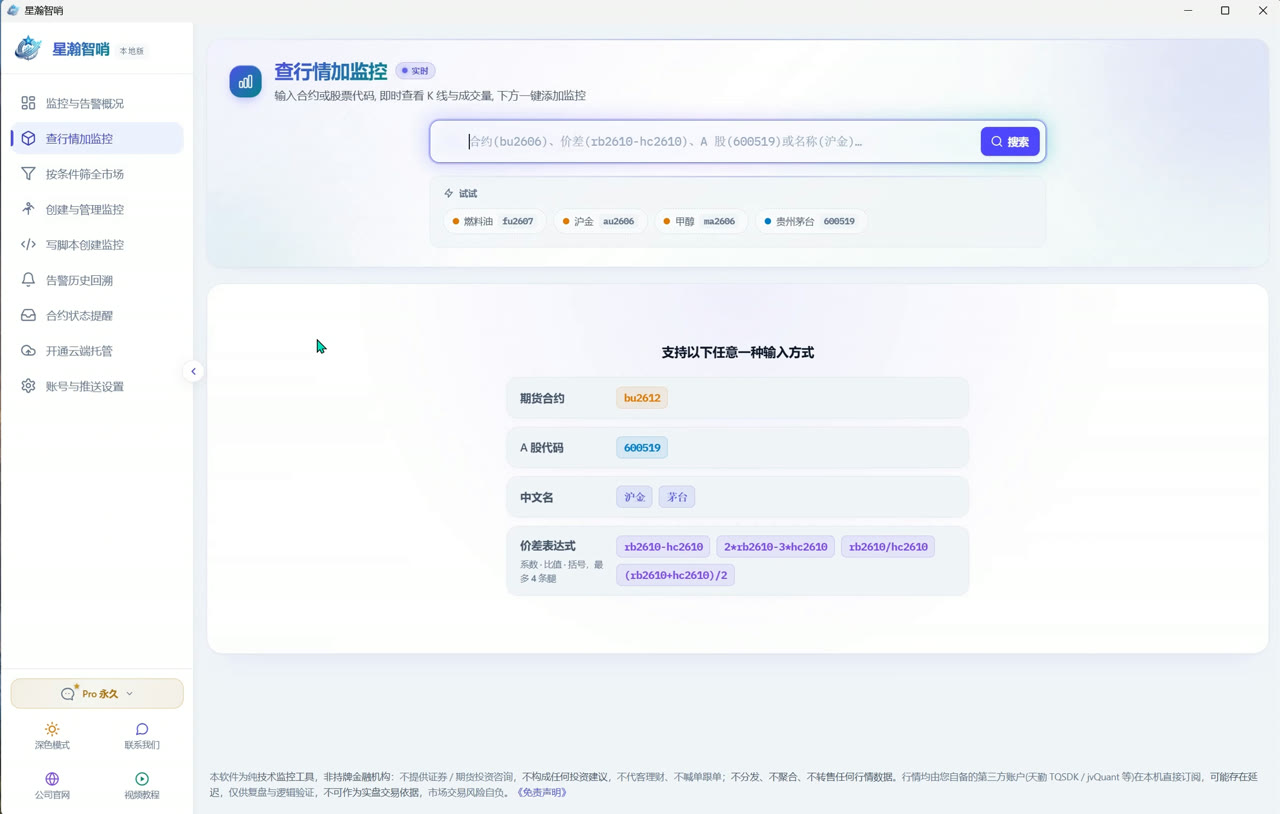Click the chat bubble icon for 联系我们
Viewport: 1280px width, 814px height.
(x=142, y=729)
